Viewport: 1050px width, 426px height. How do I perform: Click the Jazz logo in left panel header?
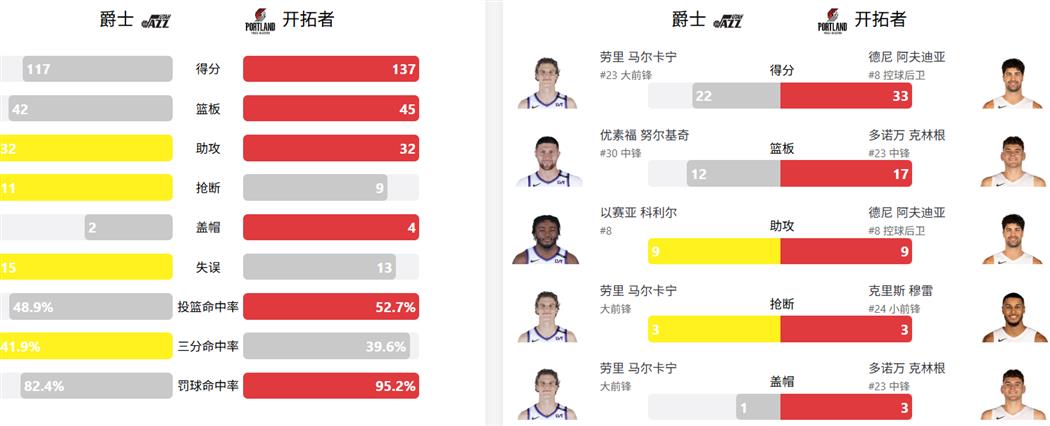[x=157, y=21]
